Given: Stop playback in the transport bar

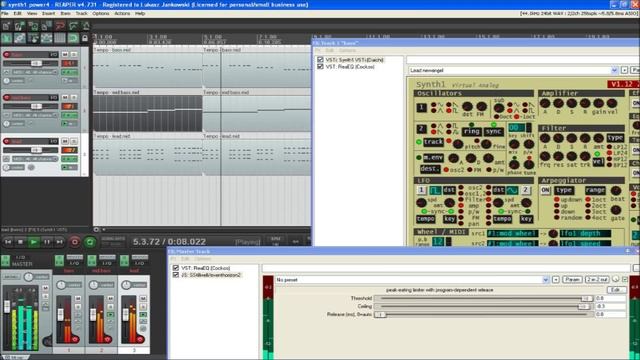Looking at the screenshot, I should (x=20, y=242).
